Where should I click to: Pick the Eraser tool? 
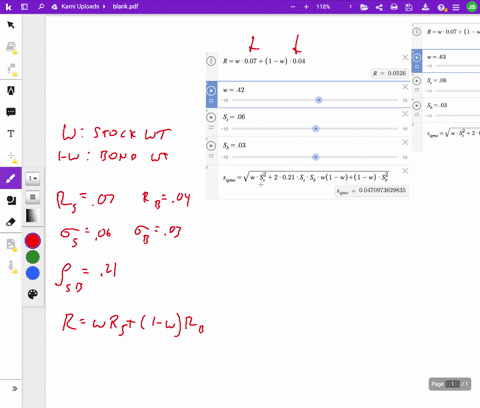click(x=11, y=222)
